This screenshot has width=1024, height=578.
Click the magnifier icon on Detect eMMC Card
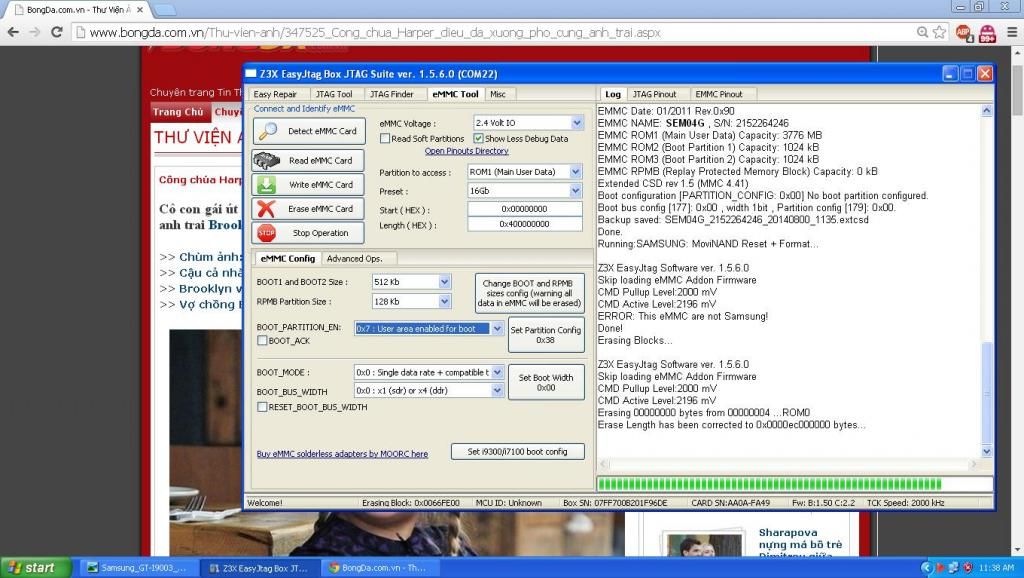coord(268,131)
